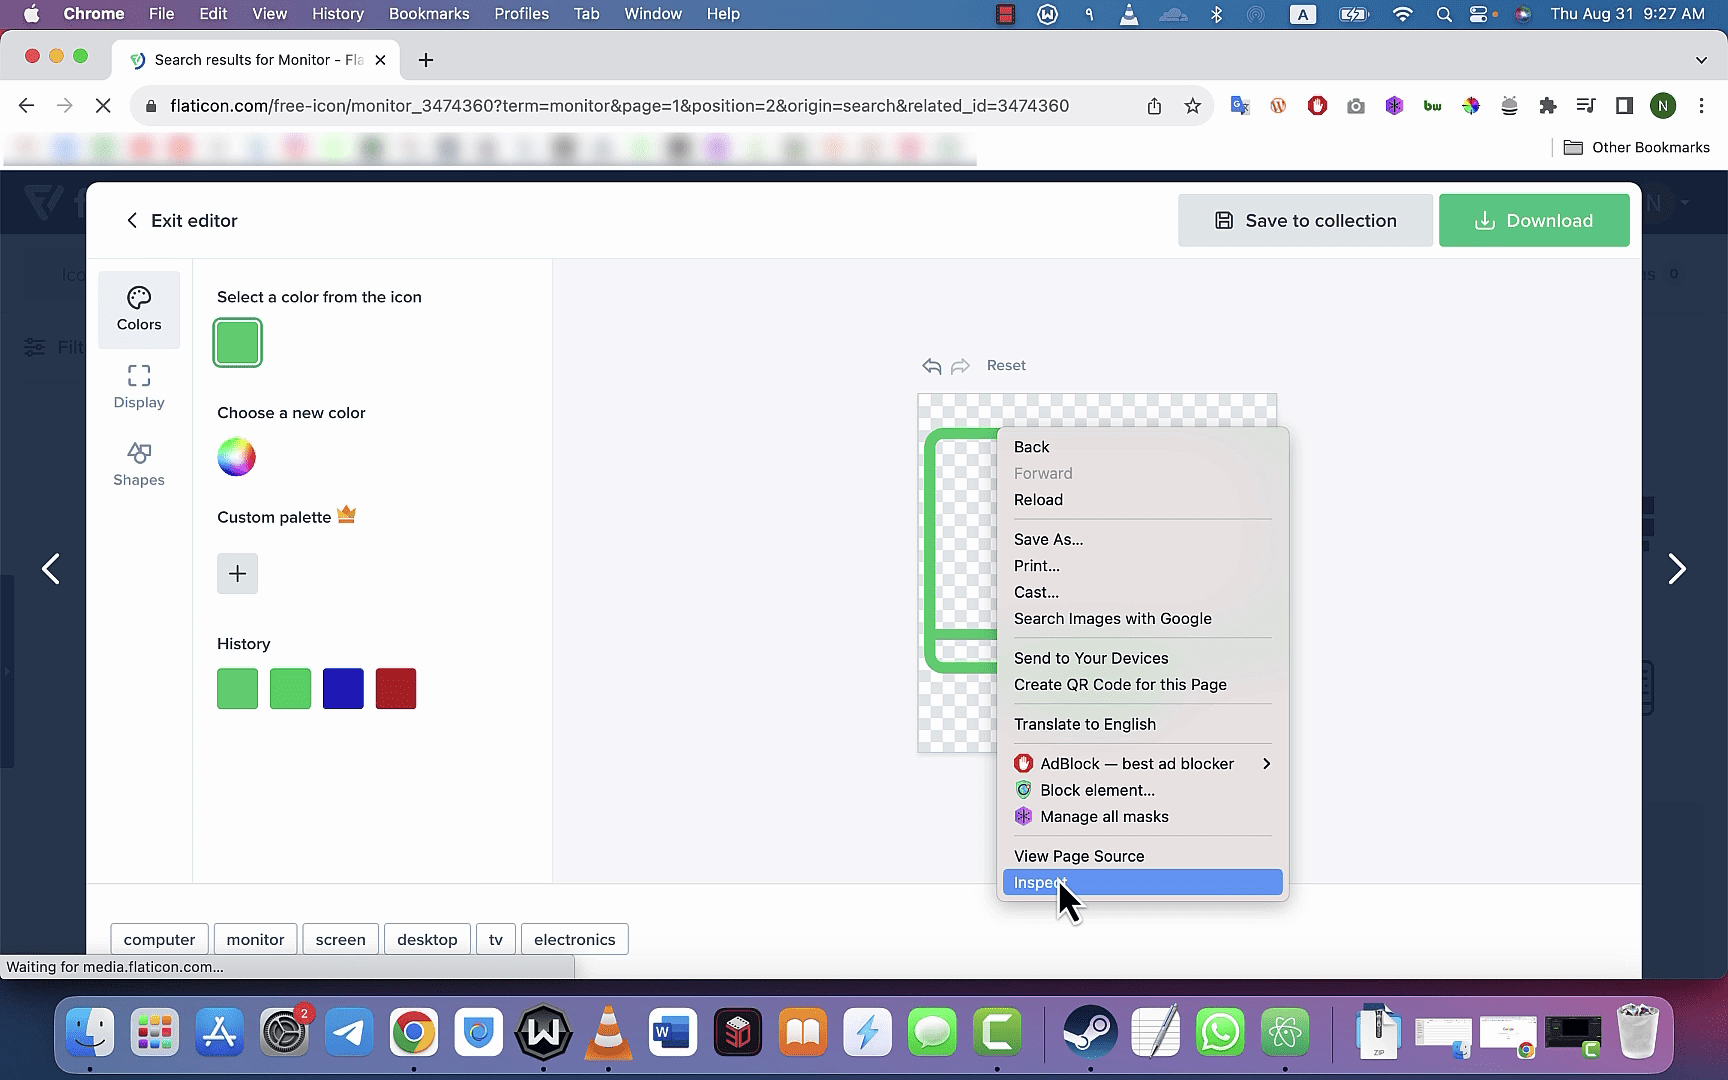This screenshot has width=1728, height=1080.
Task: Open VLC from the Dock
Action: coord(608,1032)
